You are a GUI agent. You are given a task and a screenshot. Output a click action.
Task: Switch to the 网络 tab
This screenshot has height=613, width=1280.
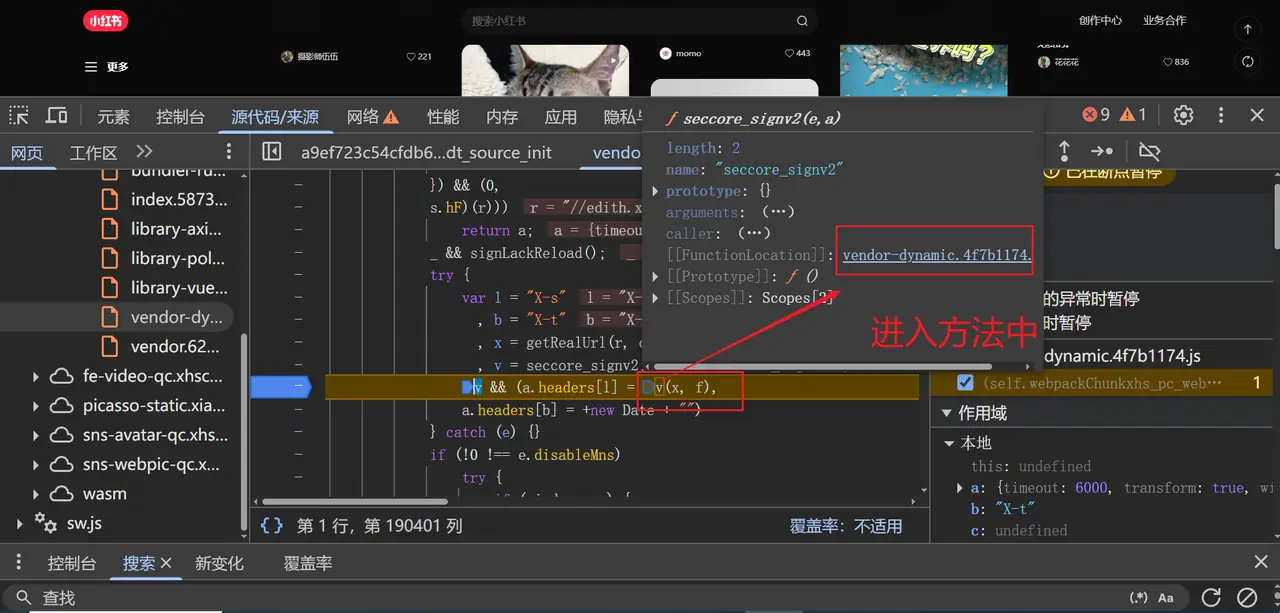[372, 116]
